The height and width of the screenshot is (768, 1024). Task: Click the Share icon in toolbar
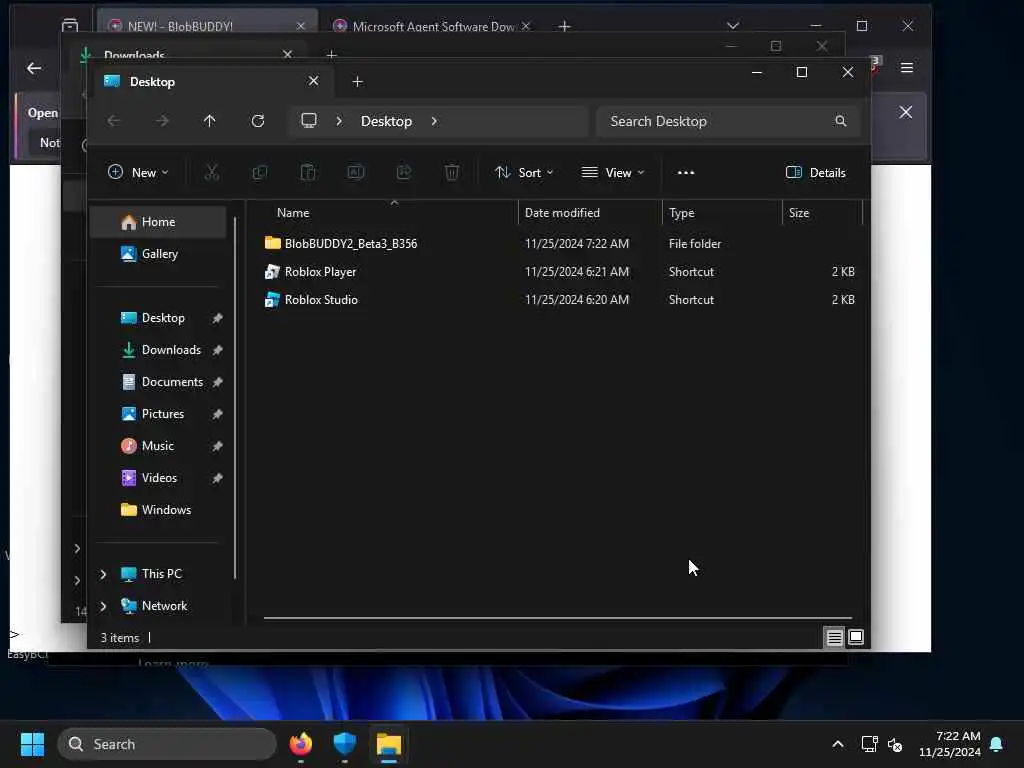(404, 172)
